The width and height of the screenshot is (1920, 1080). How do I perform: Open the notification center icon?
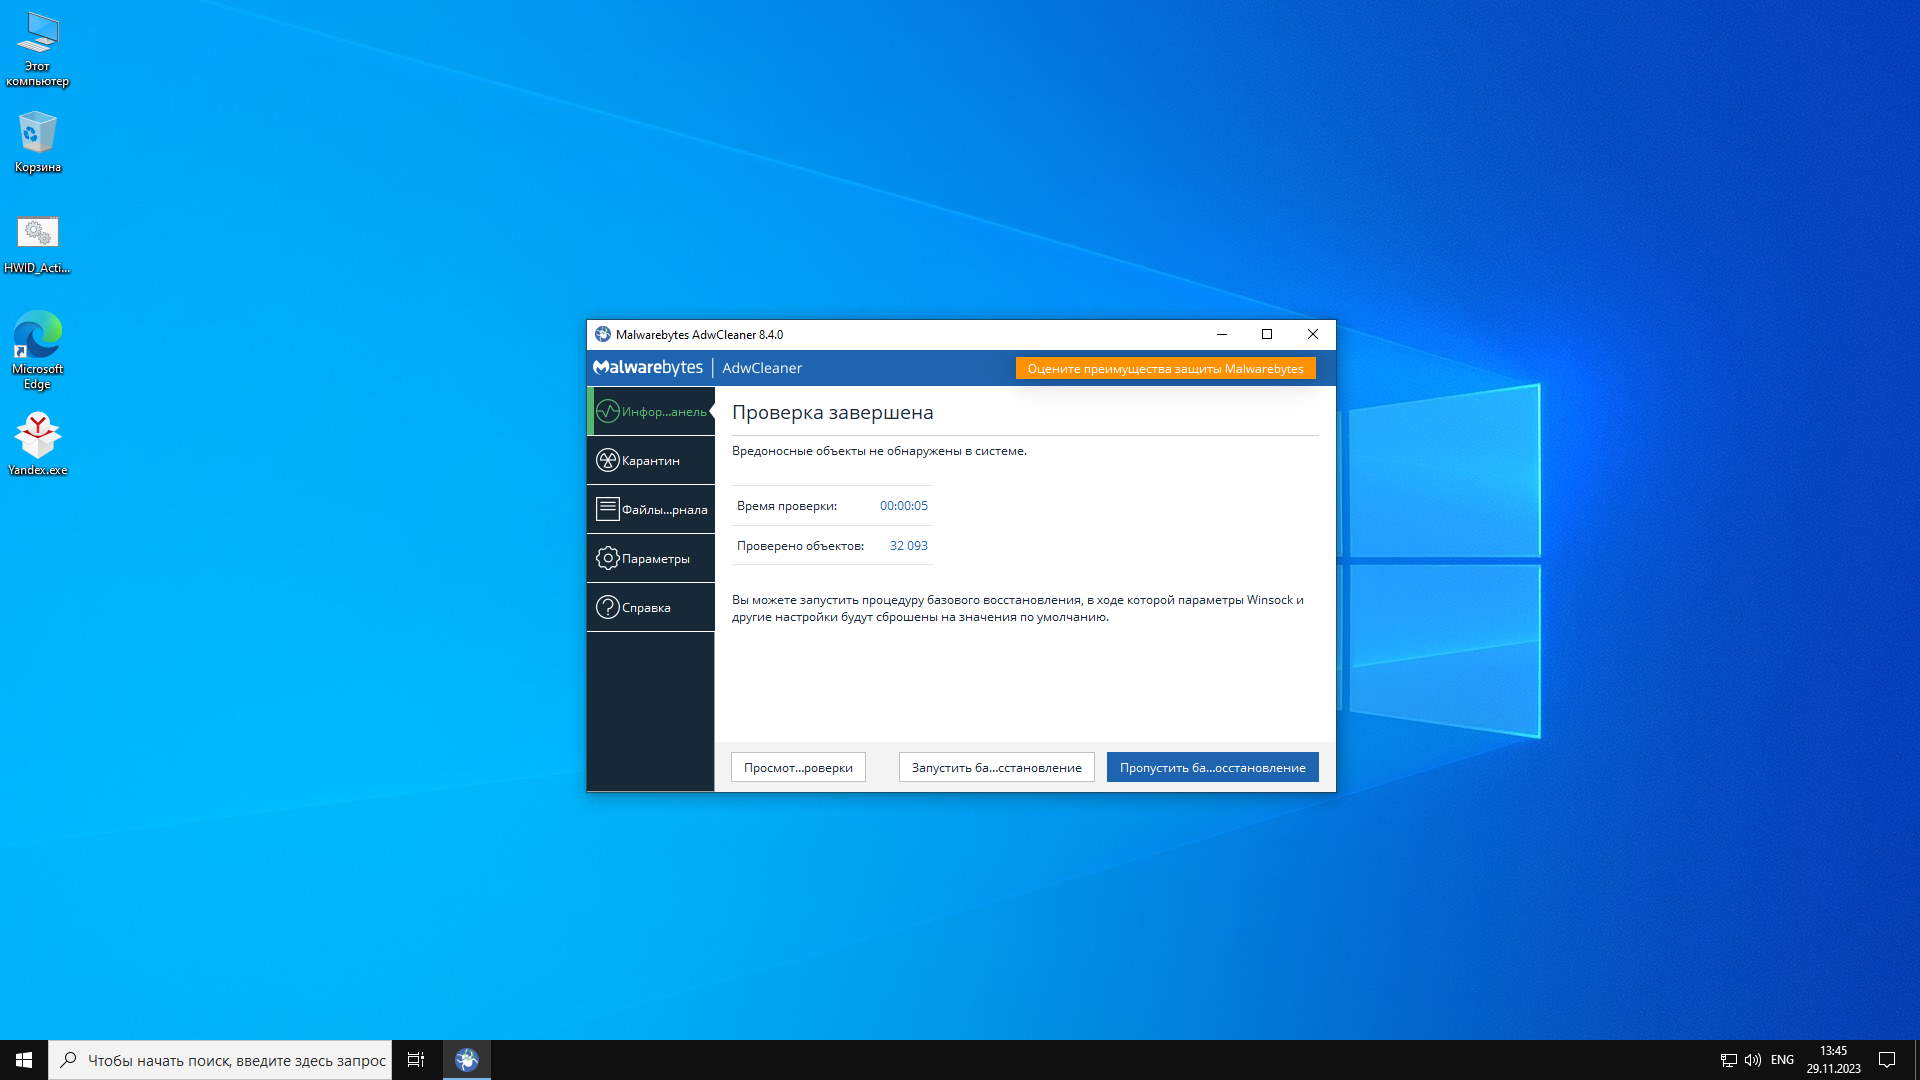pos(1887,1060)
